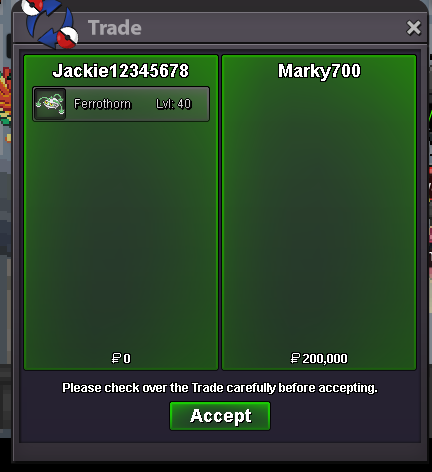The image size is (432, 472).
Task: Click the Pokédollar symbol beside 200,000
Action: 295,358
